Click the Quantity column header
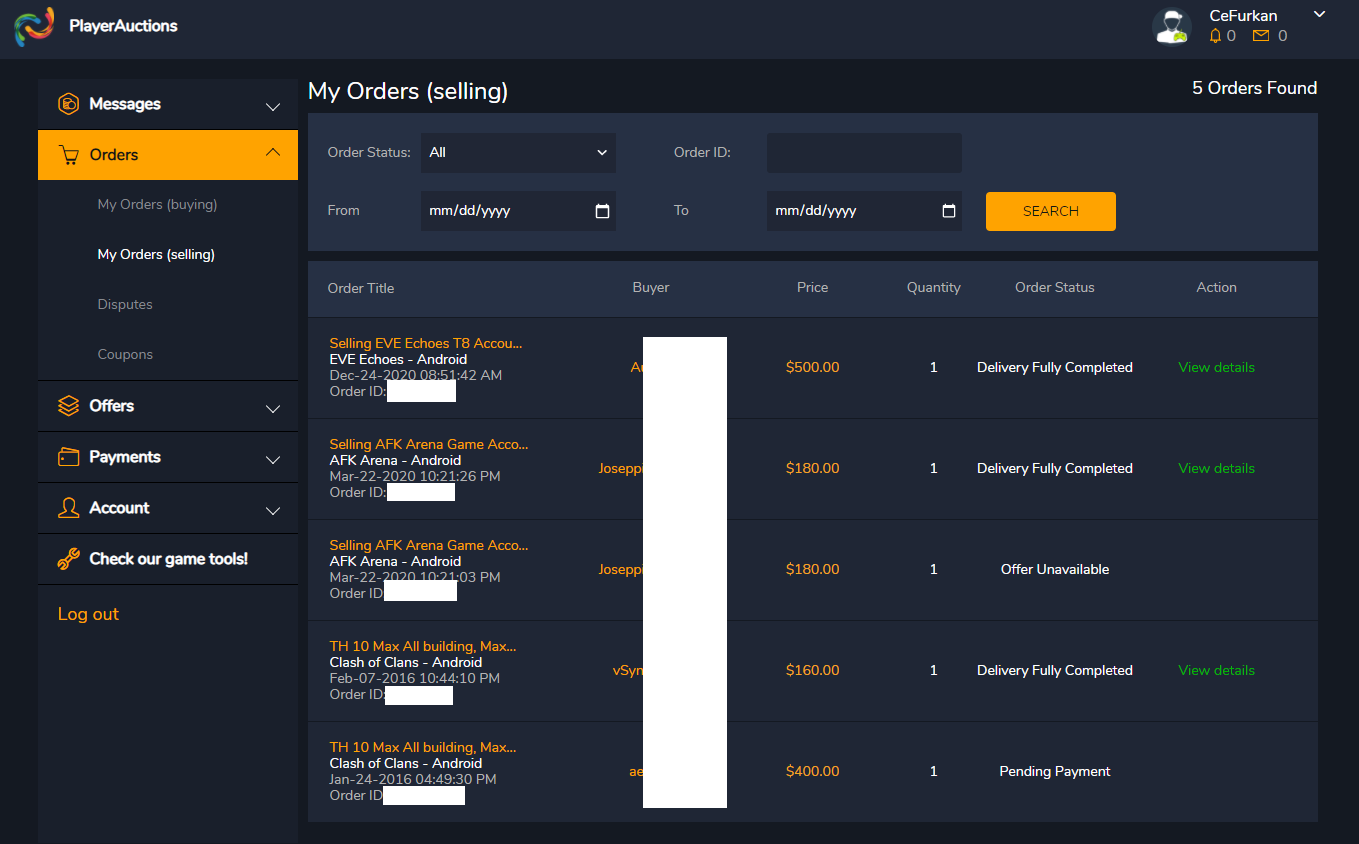The image size is (1359, 844). [934, 287]
